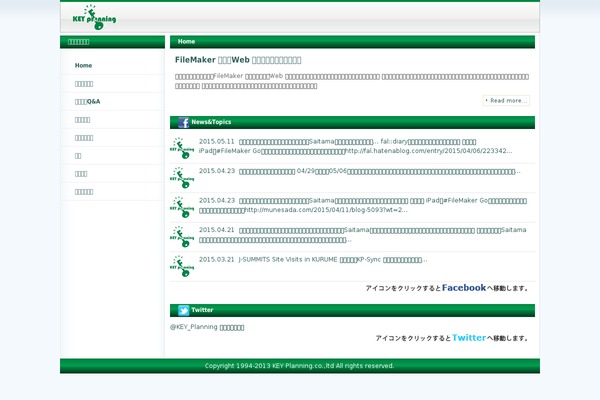The width and height of the screenshot is (600, 400).
Task: Click the FileMaker Web article heading
Action: coord(238,60)
